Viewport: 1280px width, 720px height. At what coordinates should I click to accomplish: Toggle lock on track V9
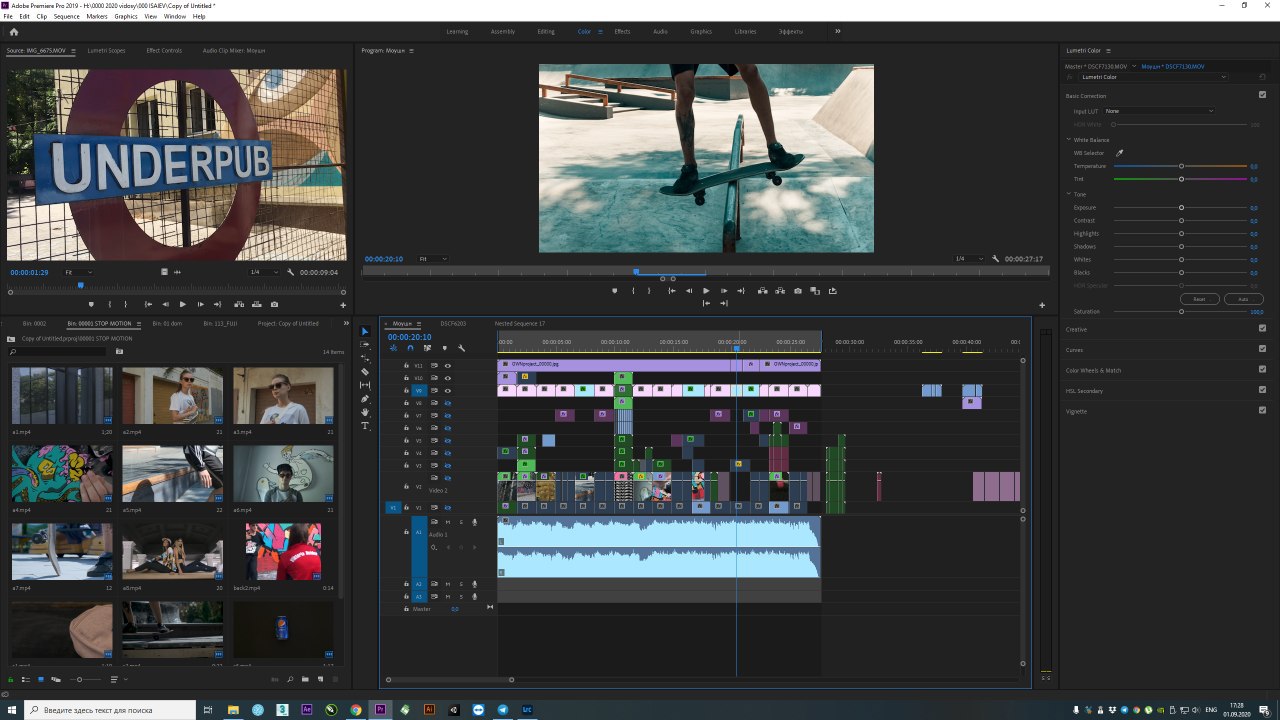[x=407, y=390]
